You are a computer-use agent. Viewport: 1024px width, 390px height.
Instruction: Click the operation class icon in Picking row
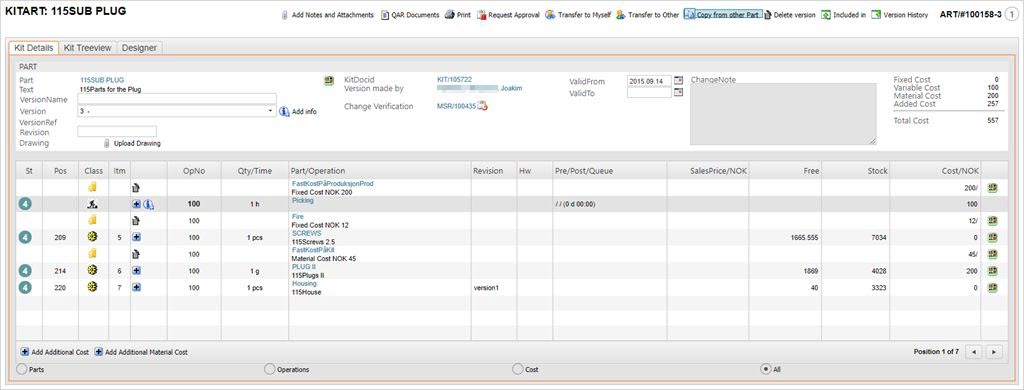93,204
